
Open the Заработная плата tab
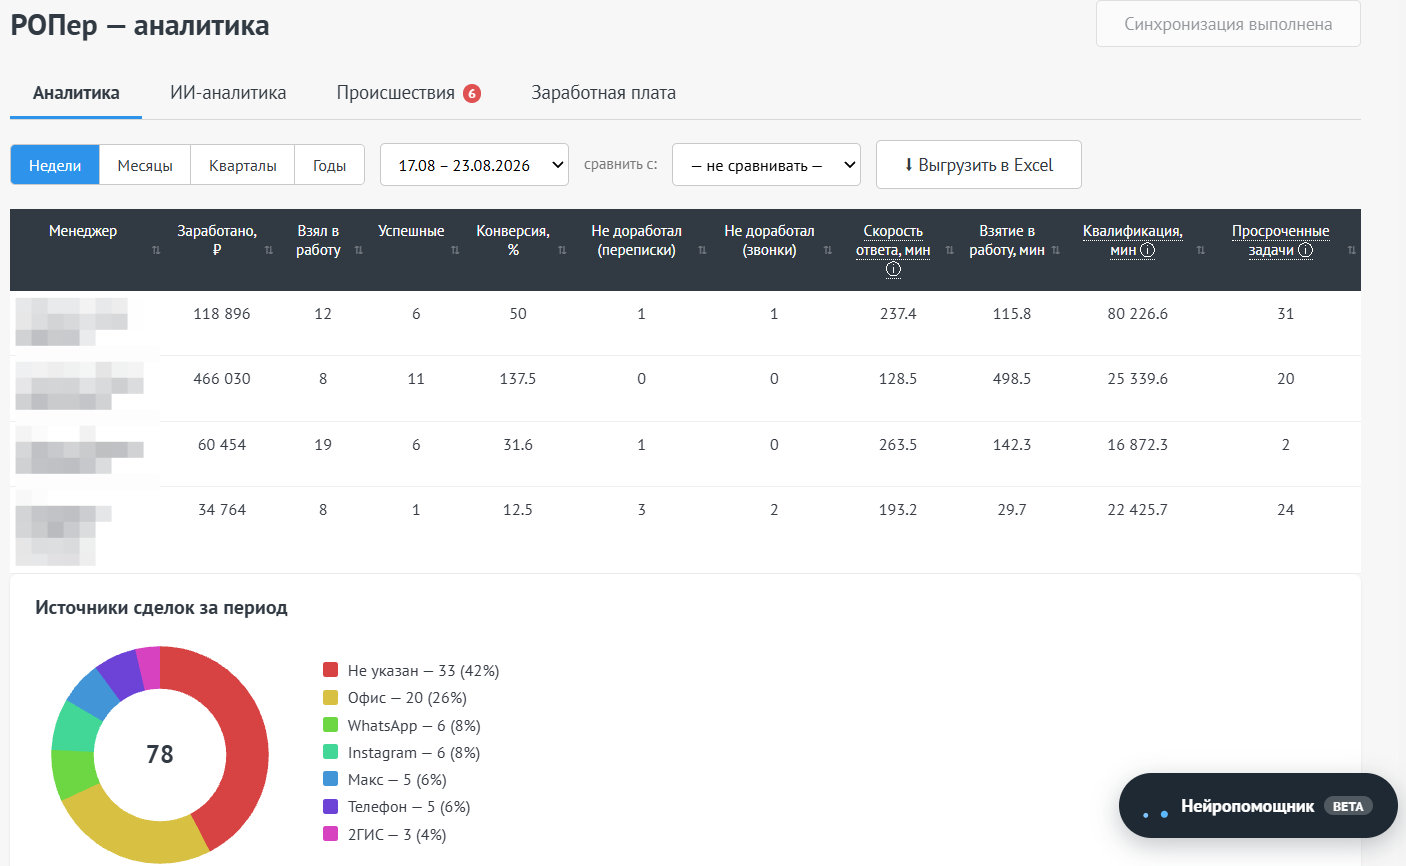(x=604, y=93)
